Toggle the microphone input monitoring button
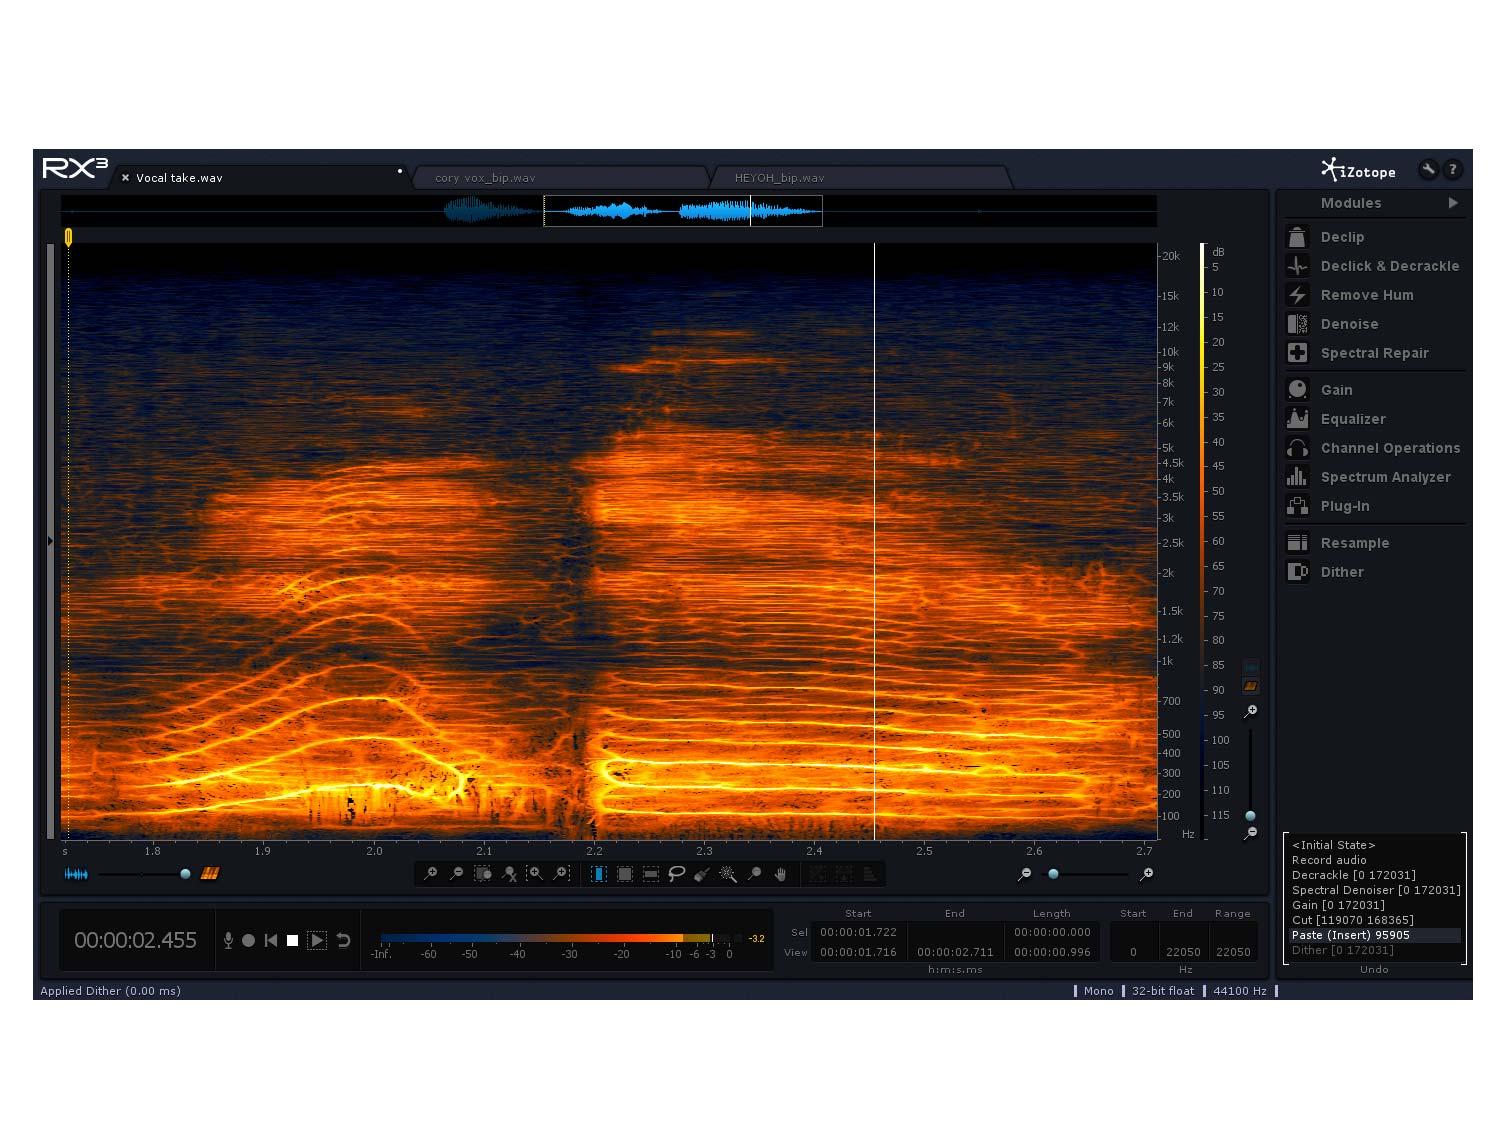Screen dimensions: 1500x1125 tap(228, 940)
